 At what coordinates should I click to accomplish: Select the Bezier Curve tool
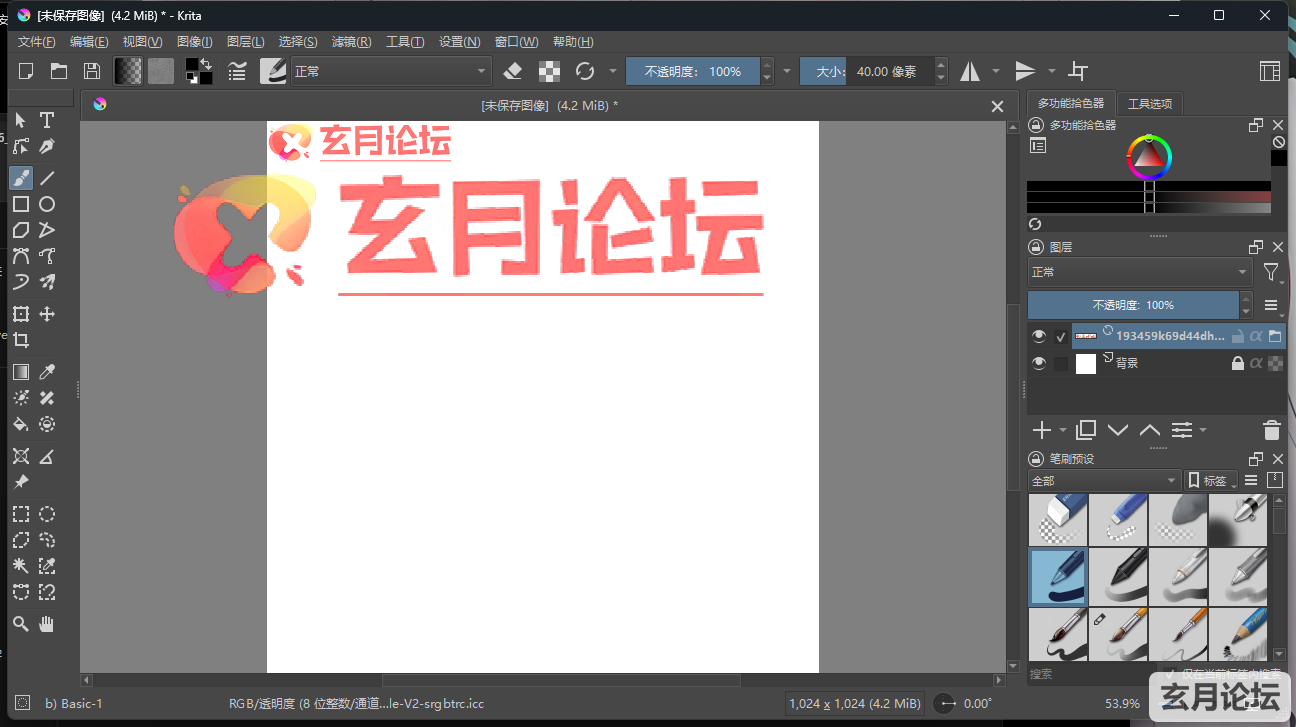(20, 256)
